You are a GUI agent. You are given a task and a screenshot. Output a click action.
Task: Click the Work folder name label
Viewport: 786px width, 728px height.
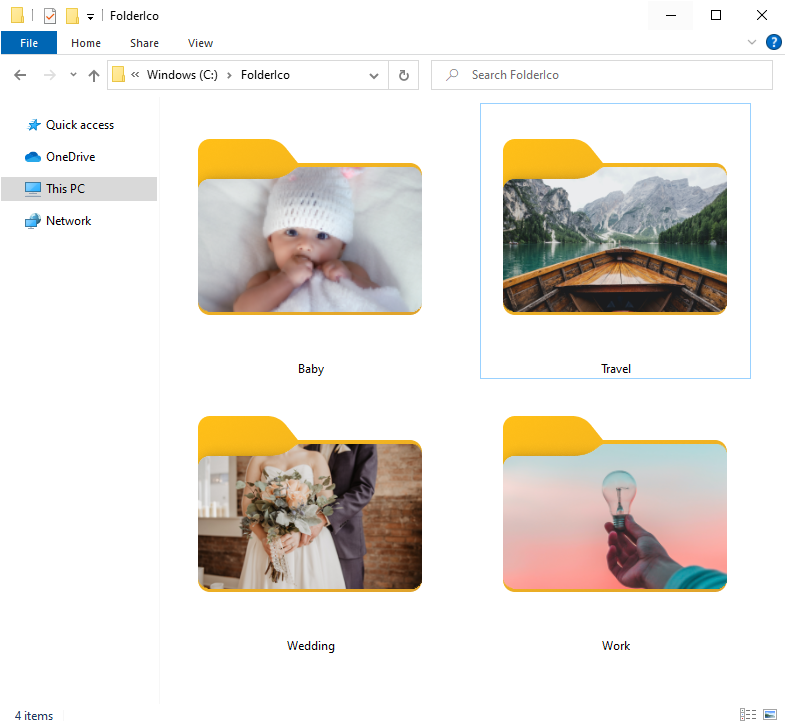tap(616, 646)
